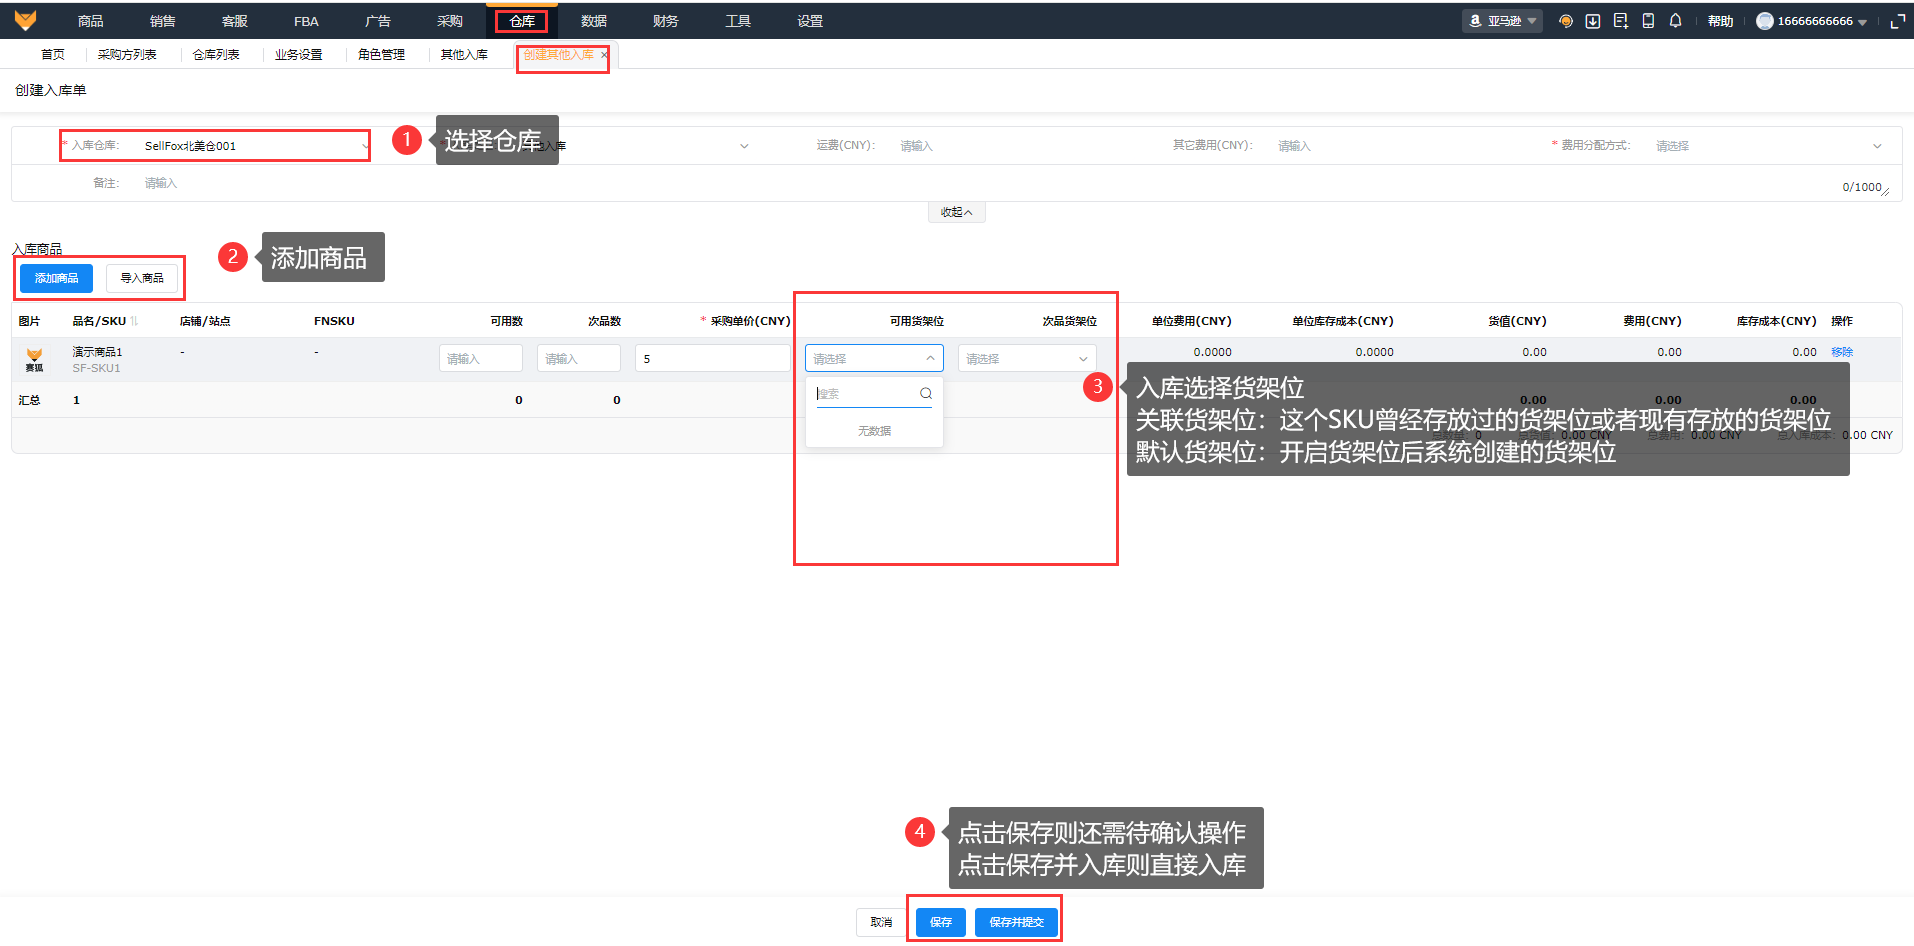Image resolution: width=1914 pixels, height=946 pixels.
Task: Click the 无数据 empty result text
Action: click(874, 431)
